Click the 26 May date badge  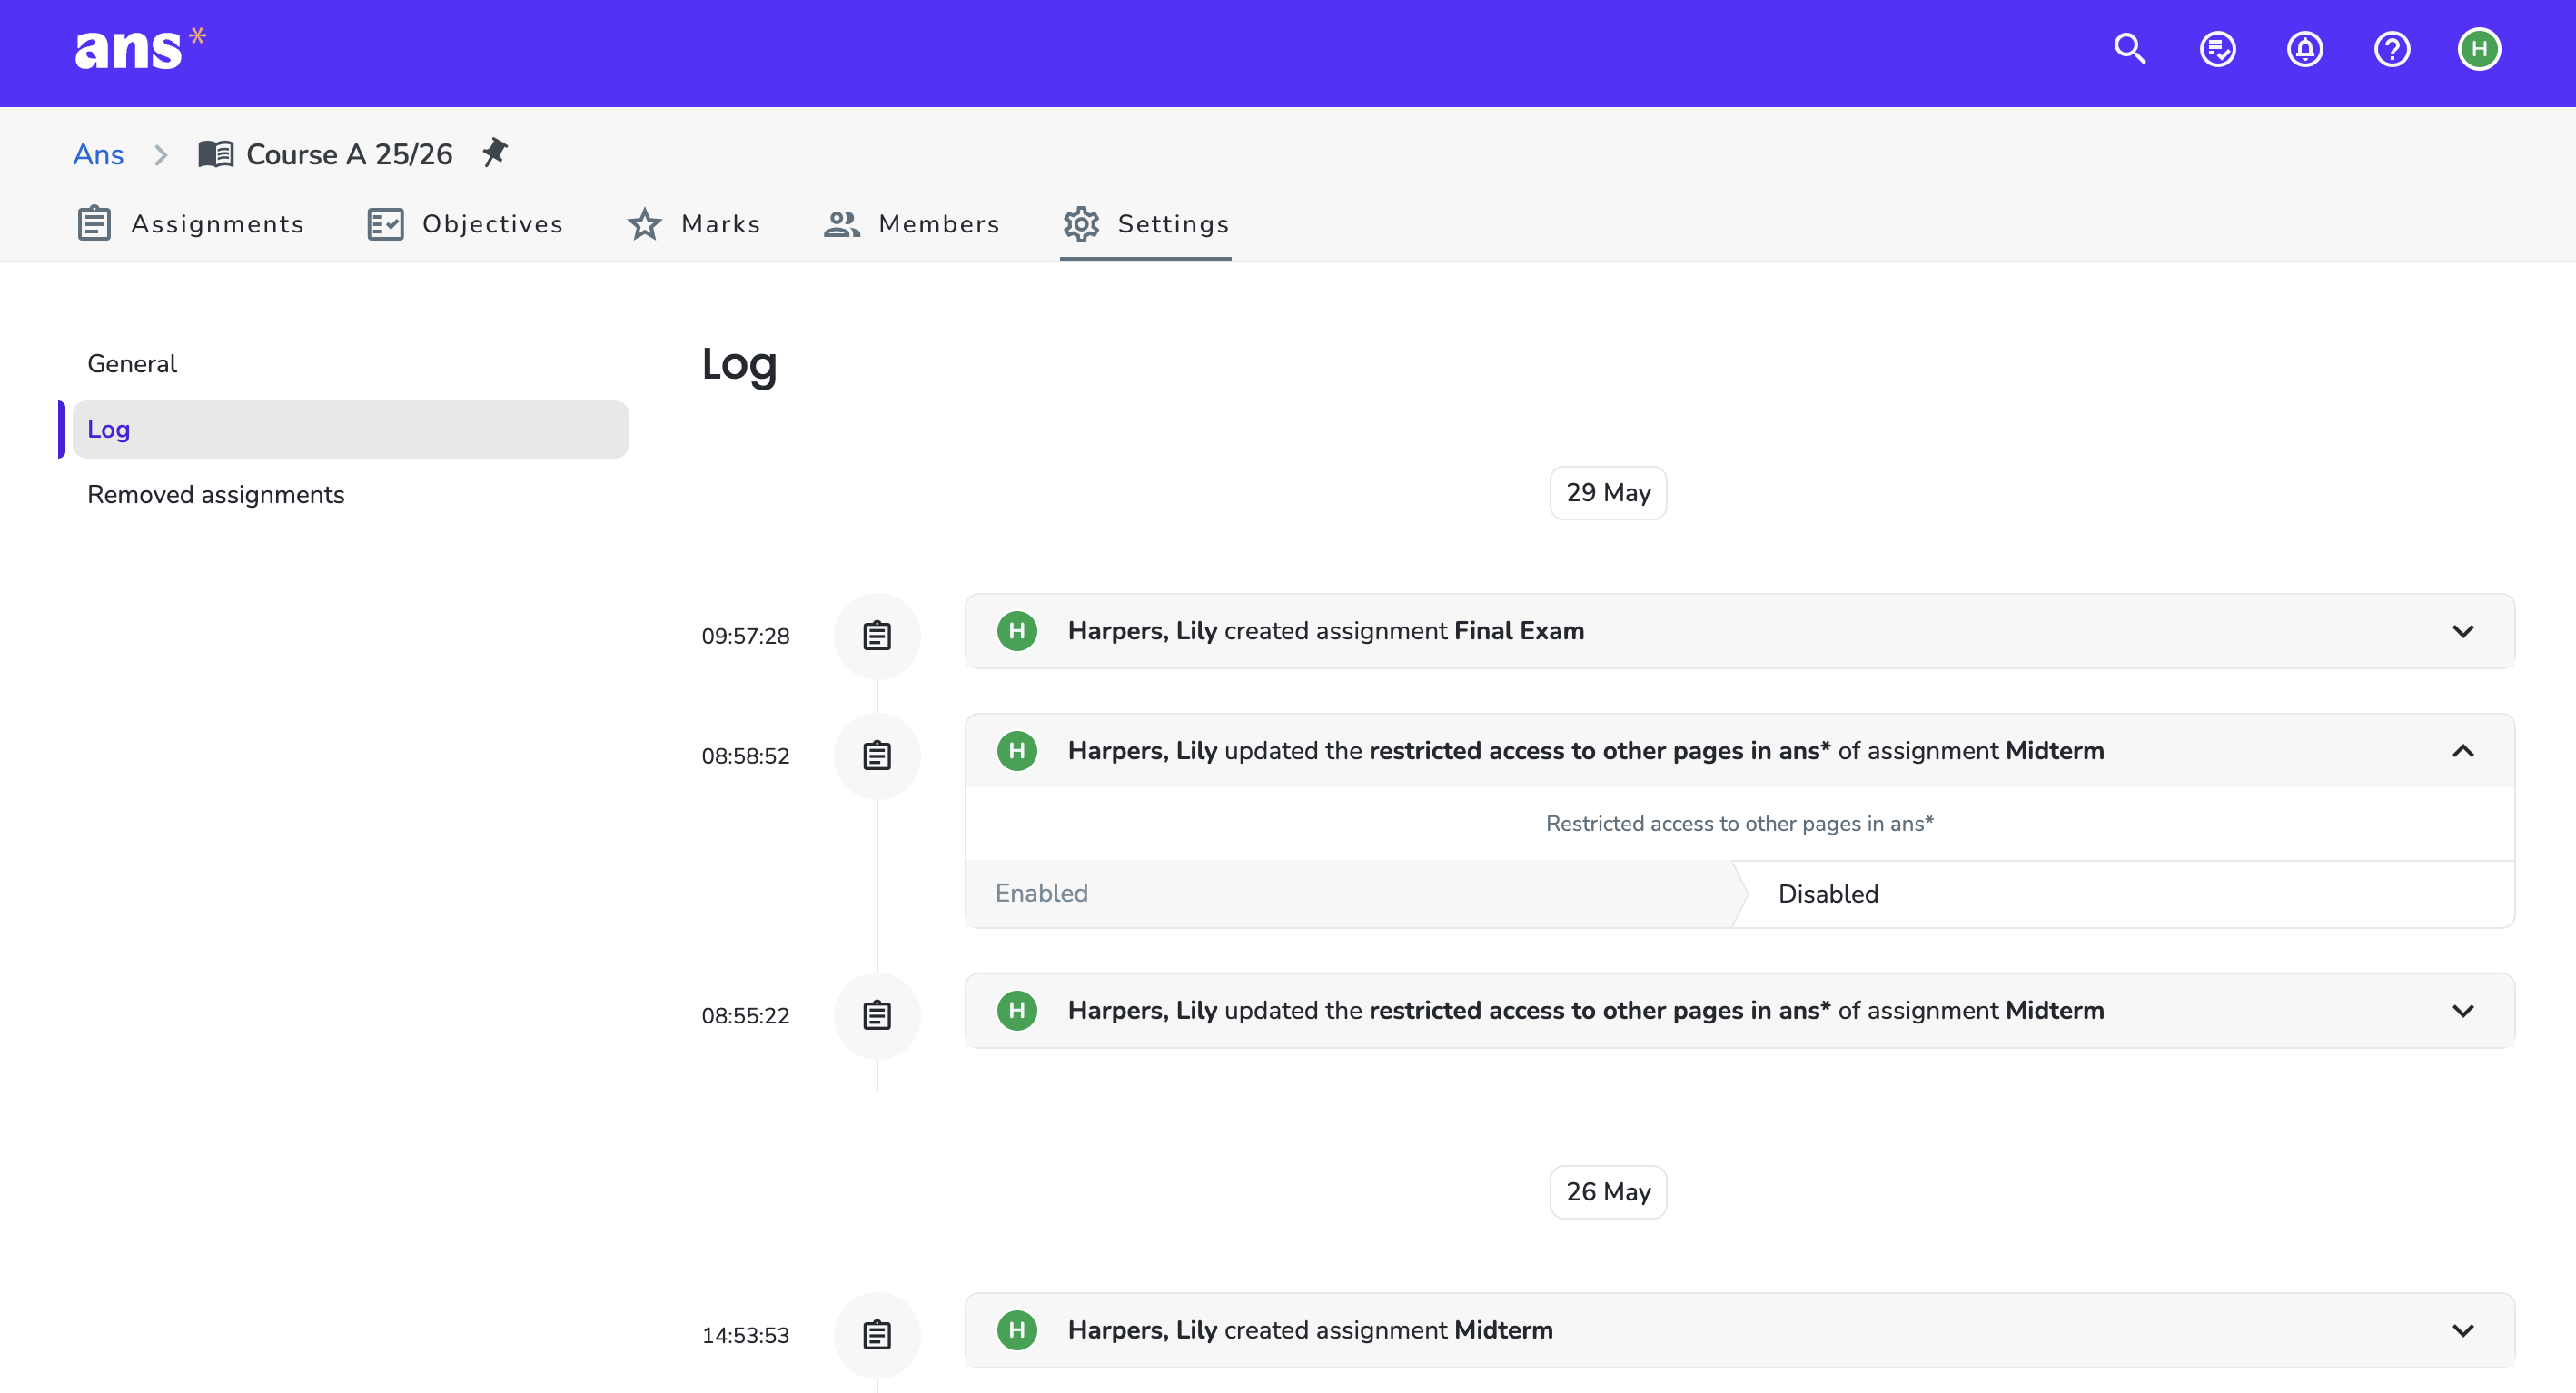[x=1608, y=1191]
